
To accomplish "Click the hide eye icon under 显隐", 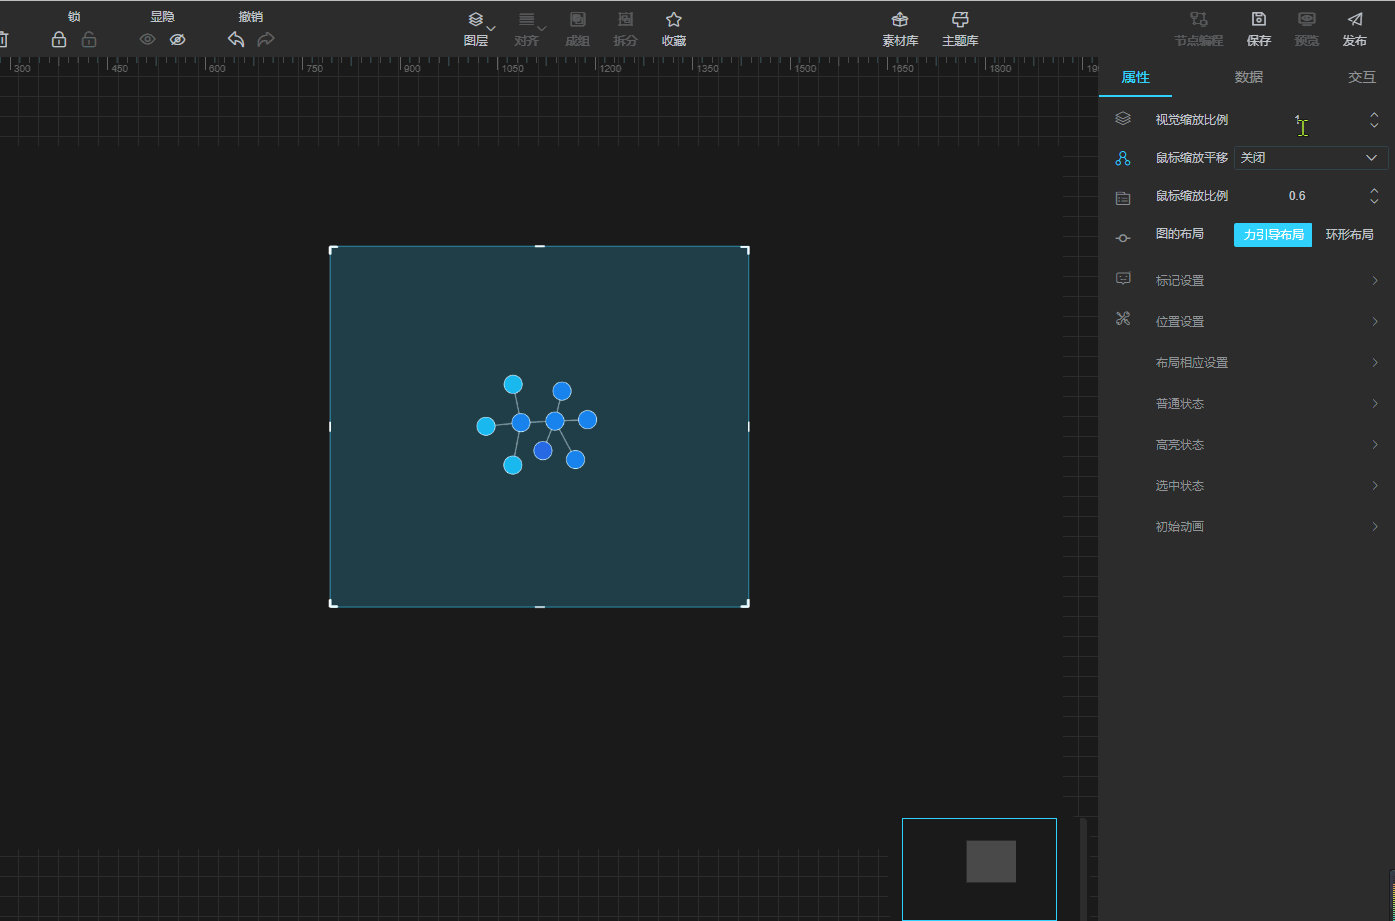I will (x=178, y=40).
